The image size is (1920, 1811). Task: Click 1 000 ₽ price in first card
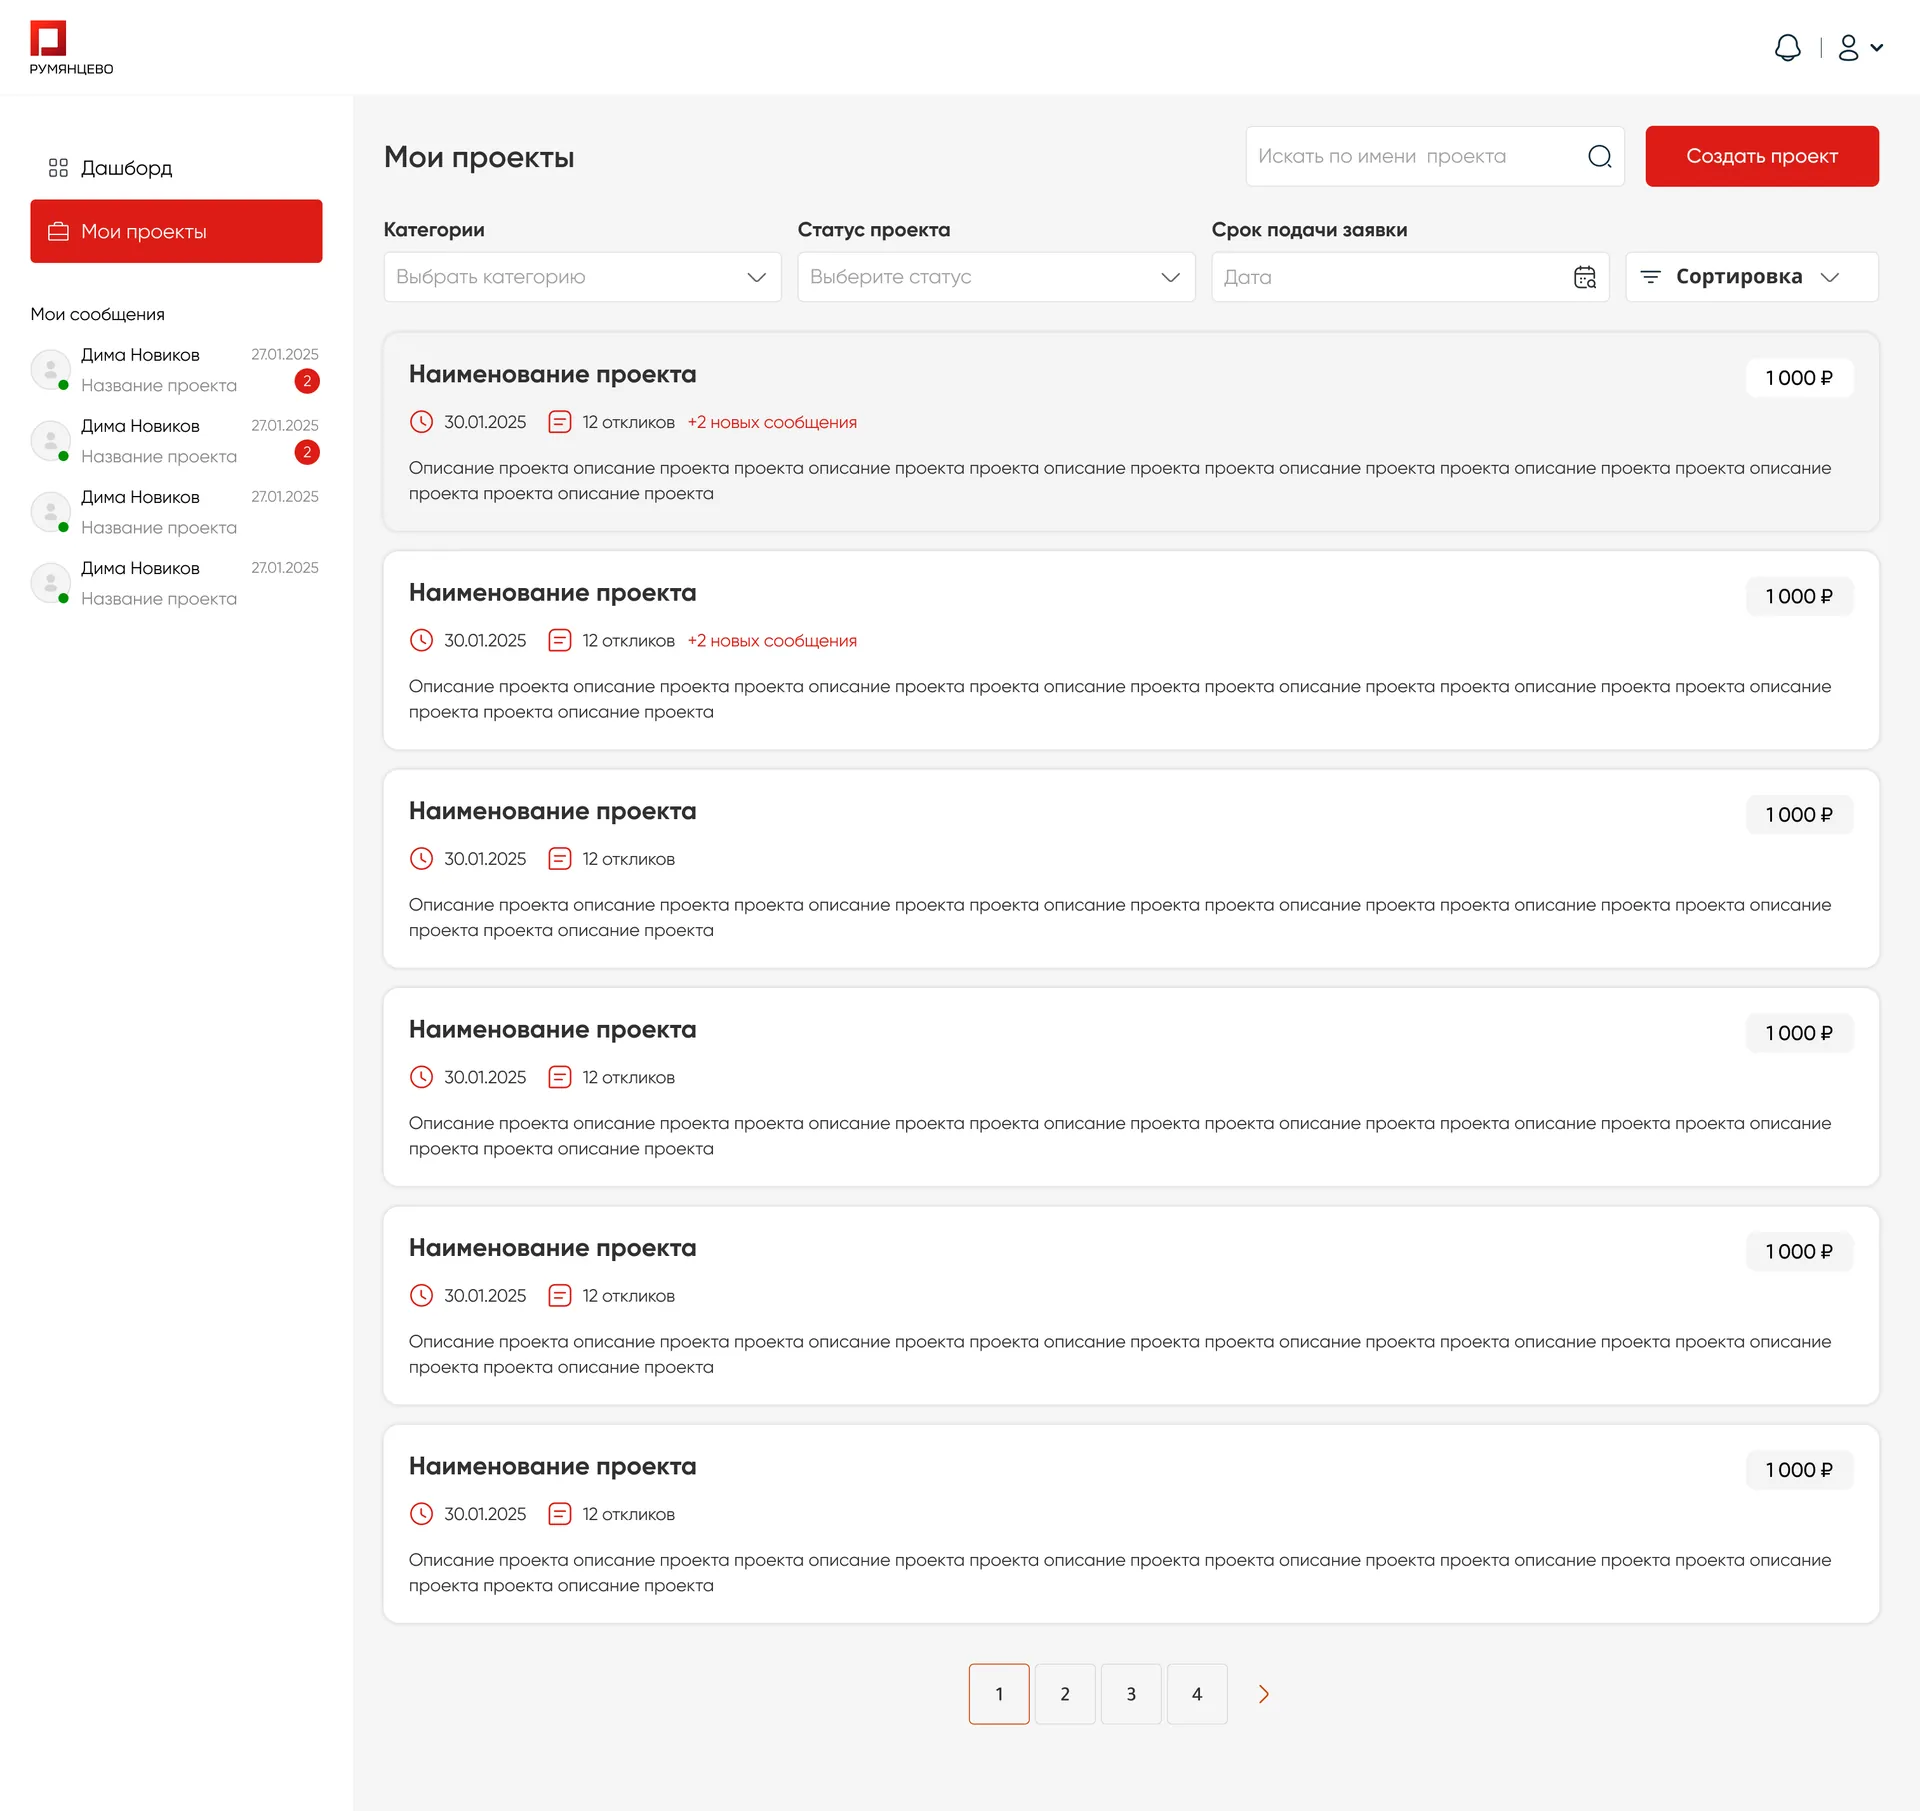tap(1799, 378)
